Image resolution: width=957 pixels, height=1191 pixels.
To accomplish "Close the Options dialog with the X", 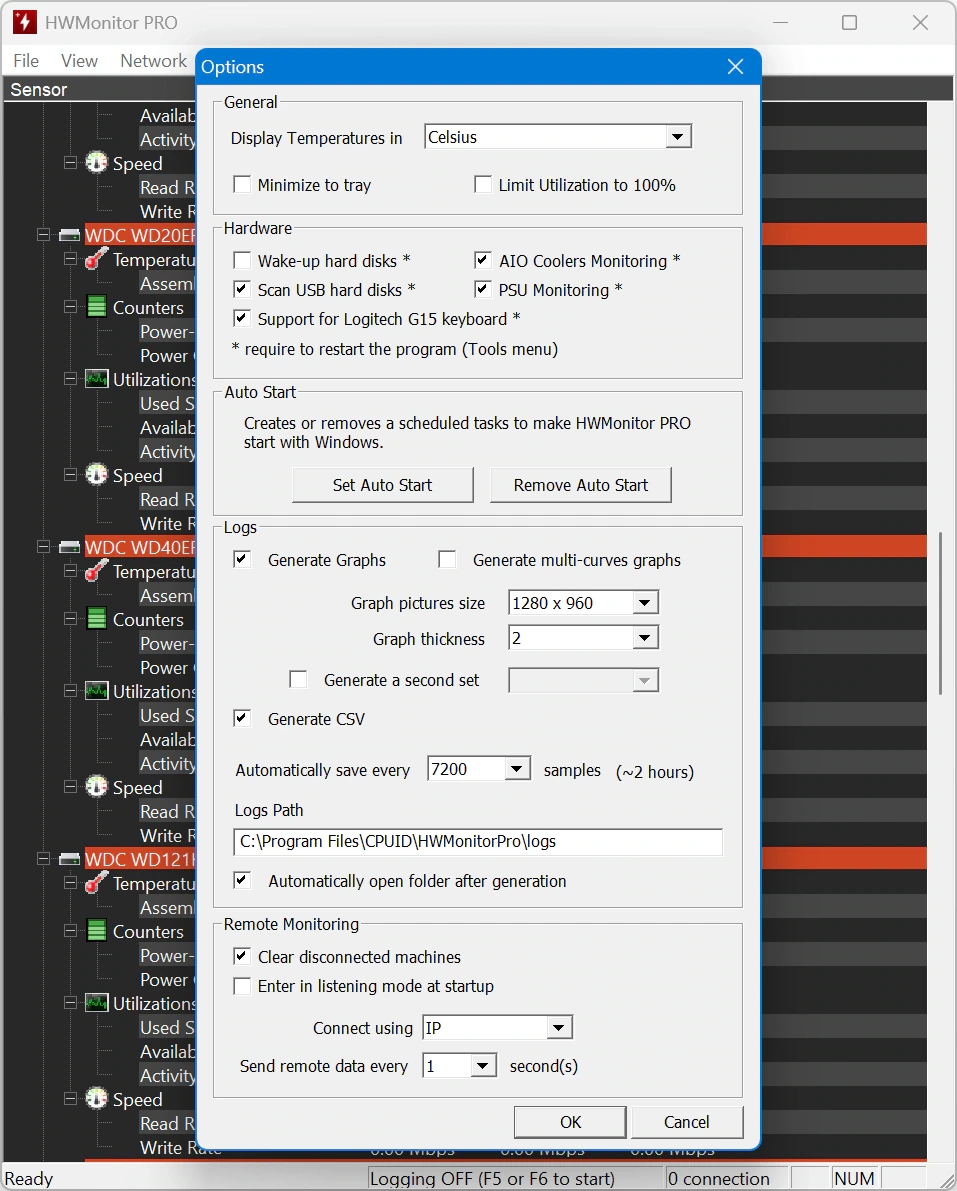I will click(x=735, y=67).
